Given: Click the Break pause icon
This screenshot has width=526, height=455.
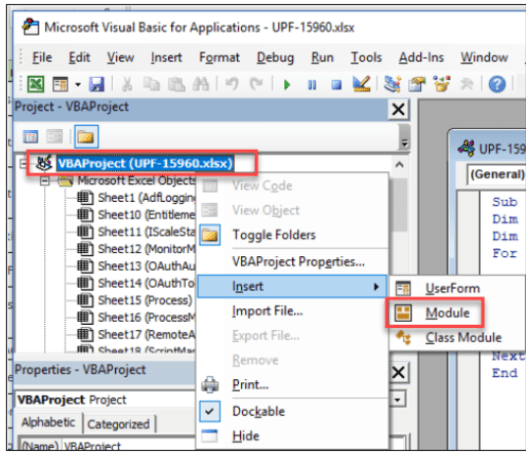Looking at the screenshot, I should [312, 85].
